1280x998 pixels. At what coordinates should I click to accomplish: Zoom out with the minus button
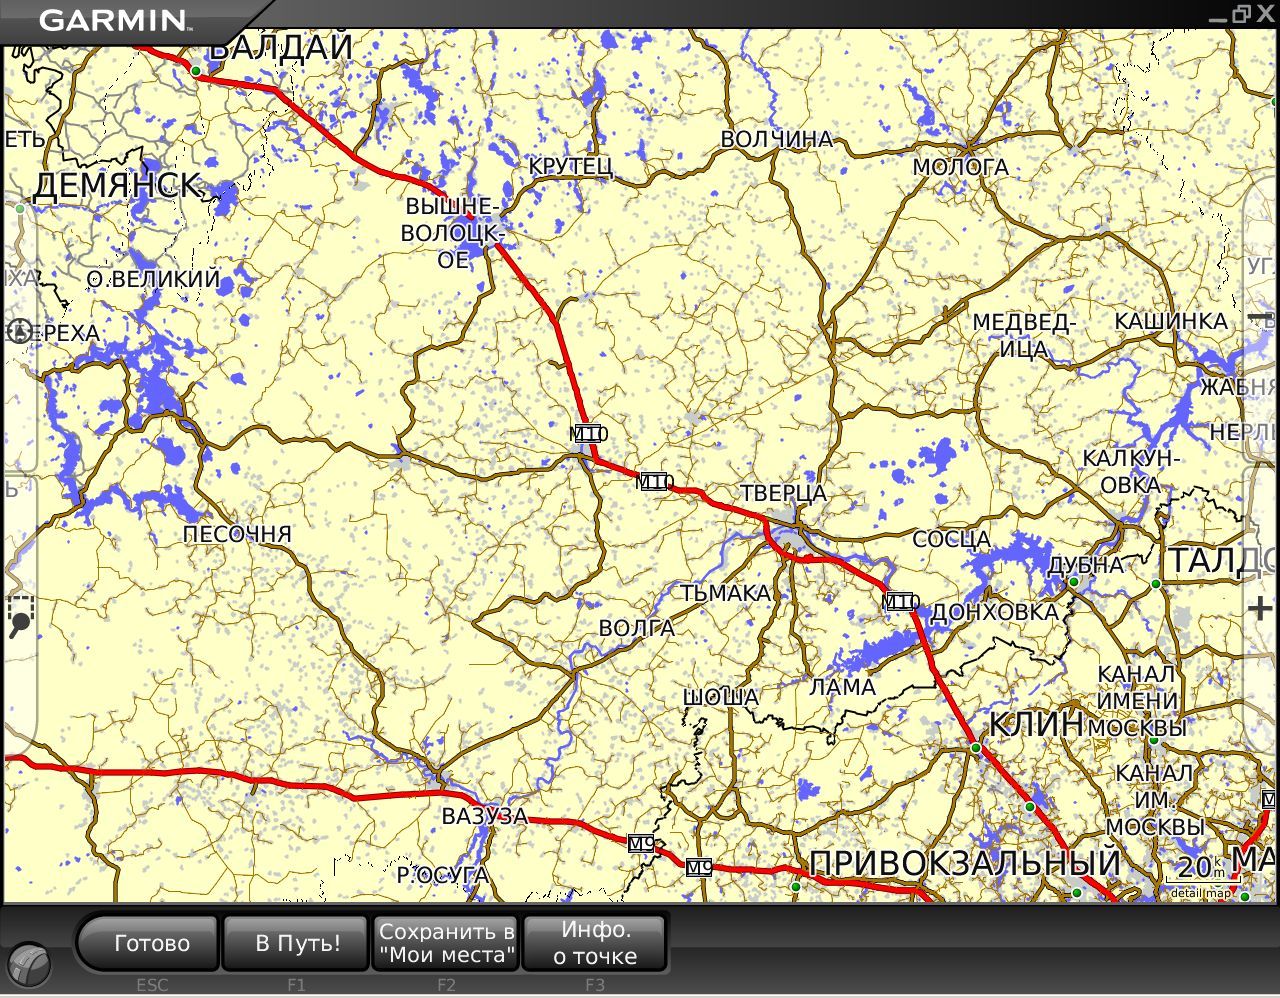[x=1261, y=318]
